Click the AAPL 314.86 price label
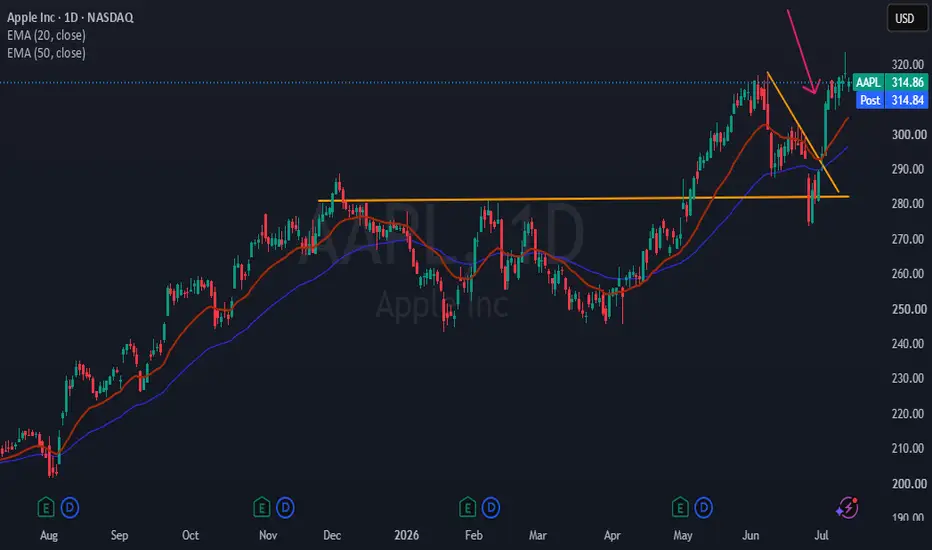 point(890,82)
